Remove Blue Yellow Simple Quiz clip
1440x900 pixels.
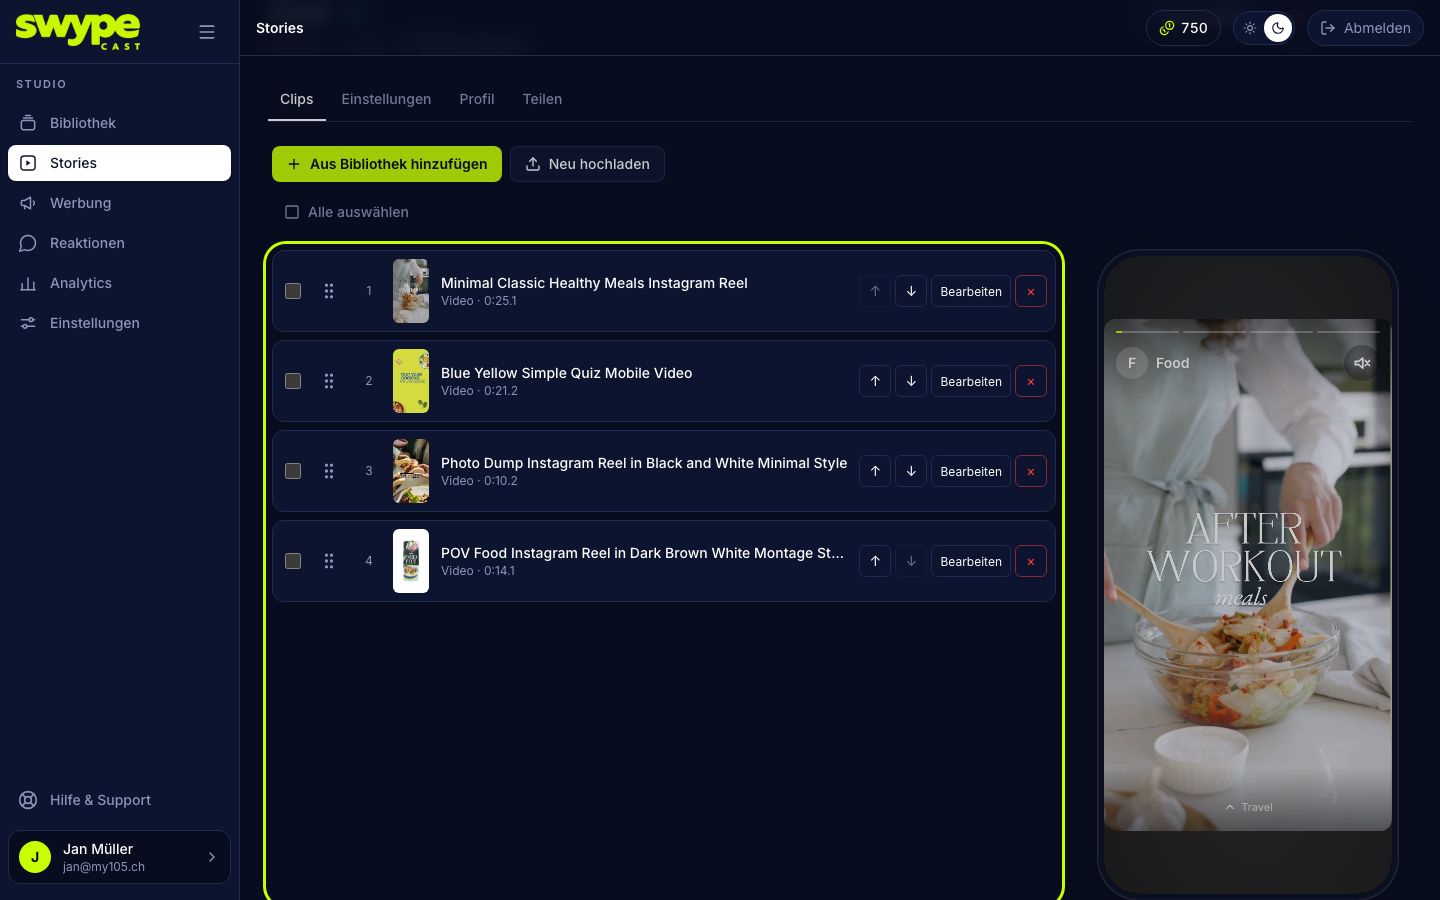(x=1031, y=381)
